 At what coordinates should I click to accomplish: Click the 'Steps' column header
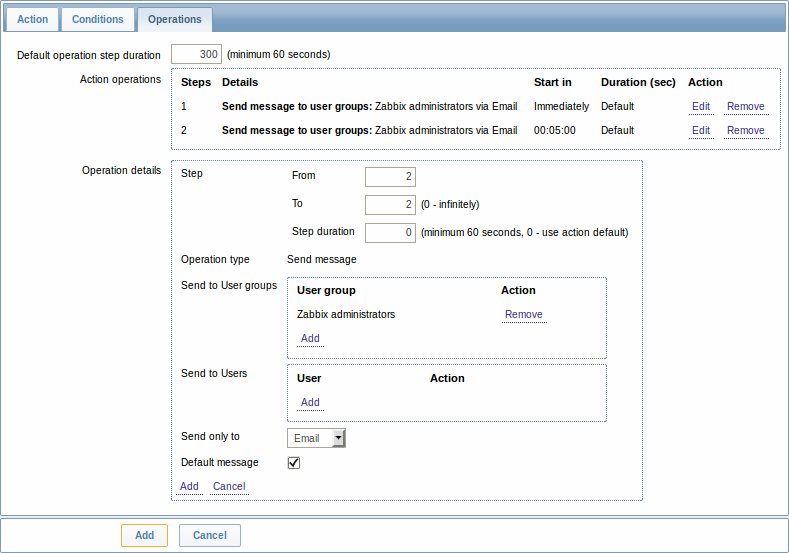click(x=196, y=83)
